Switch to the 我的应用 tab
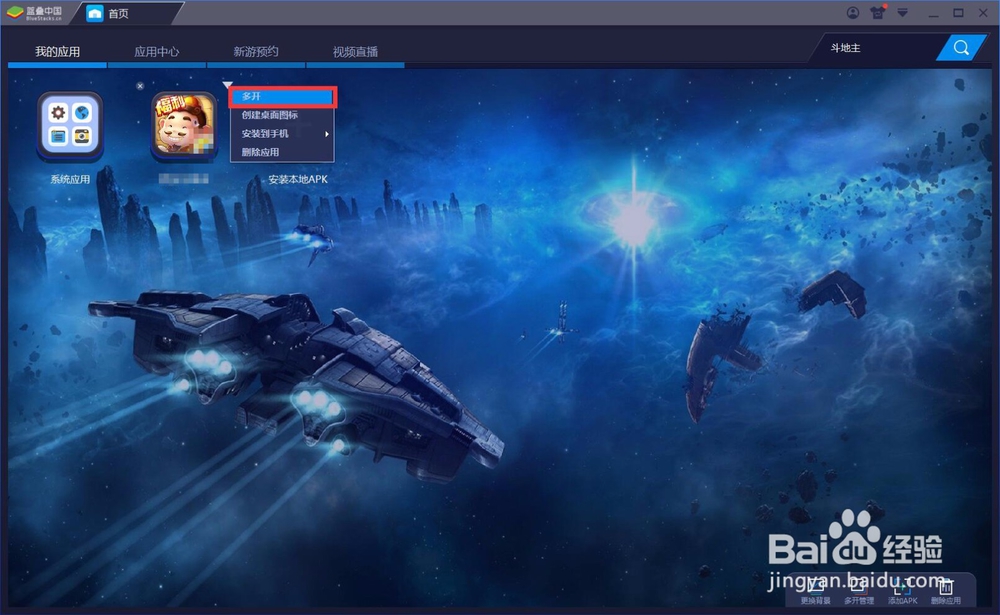The image size is (1000, 615). point(57,52)
